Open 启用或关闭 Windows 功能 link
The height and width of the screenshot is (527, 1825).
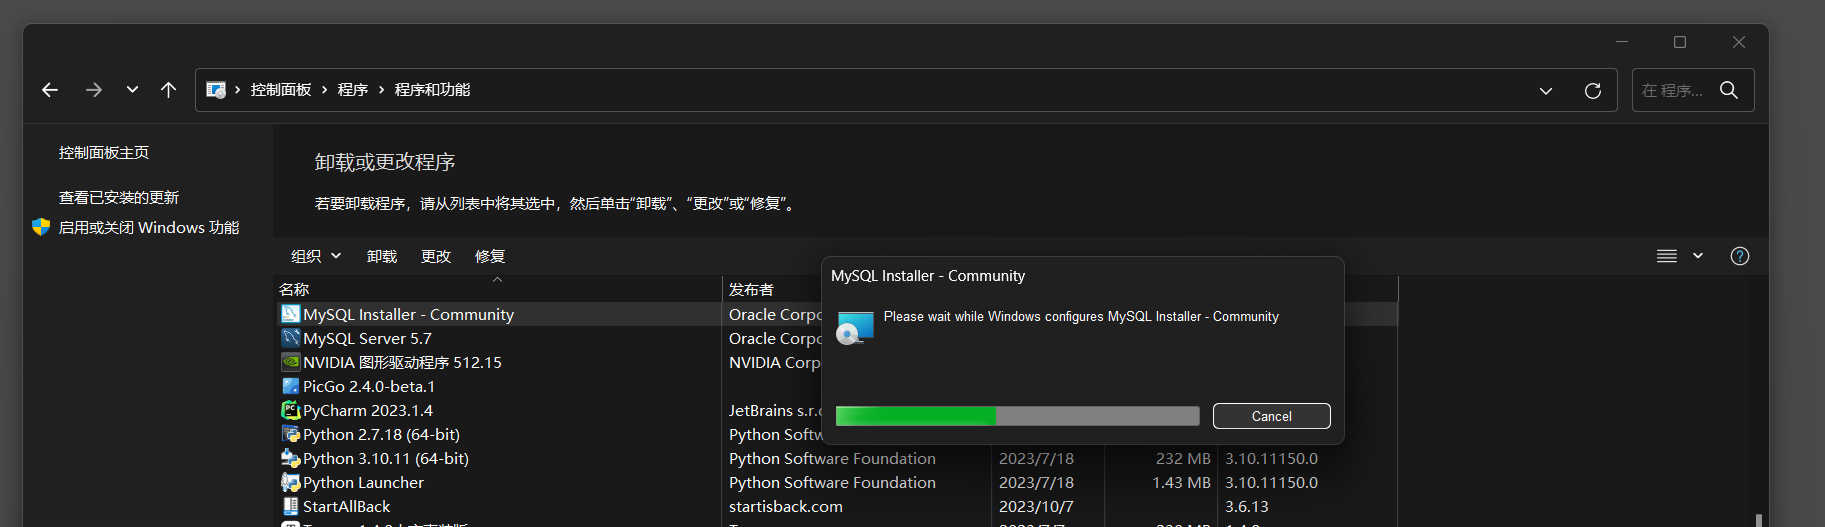(149, 228)
